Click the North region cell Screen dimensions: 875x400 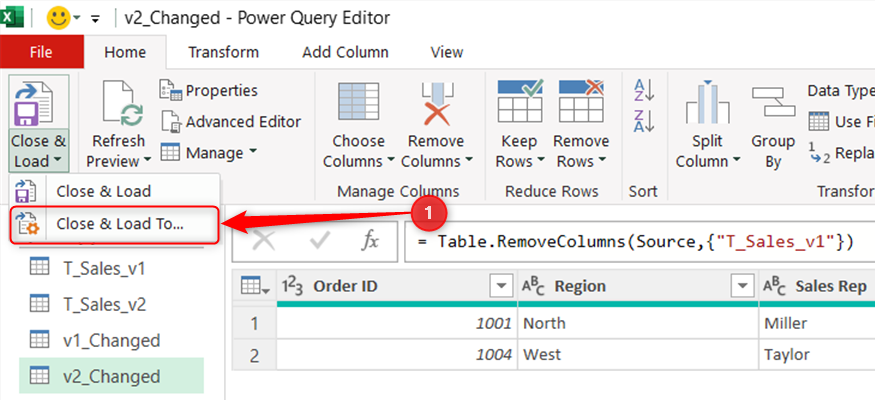638,323
